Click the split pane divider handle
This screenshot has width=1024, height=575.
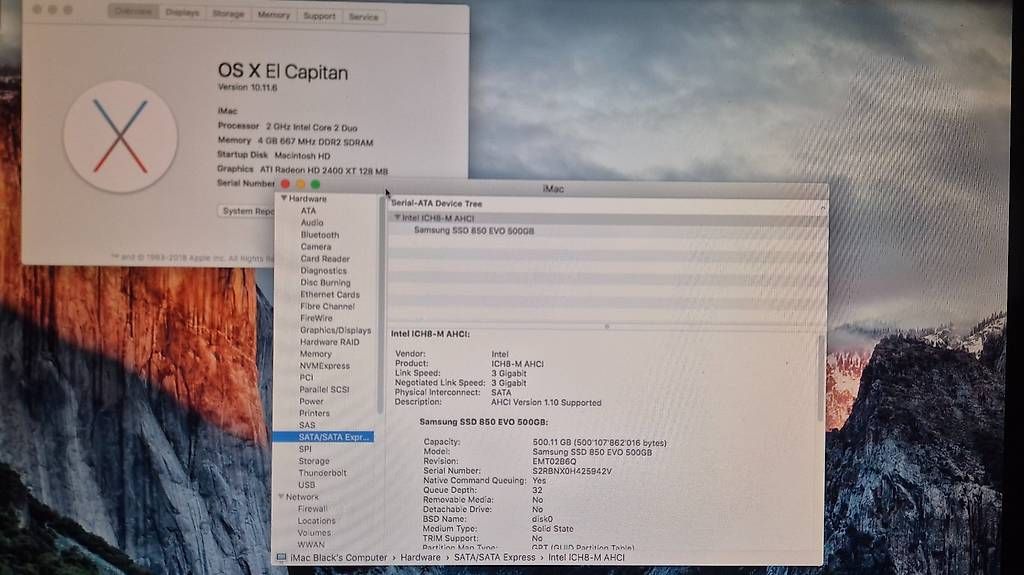point(607,326)
